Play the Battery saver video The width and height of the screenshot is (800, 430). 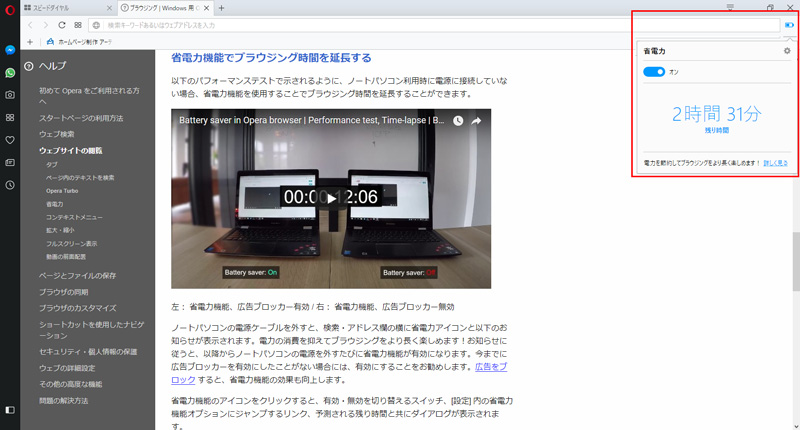coord(331,198)
